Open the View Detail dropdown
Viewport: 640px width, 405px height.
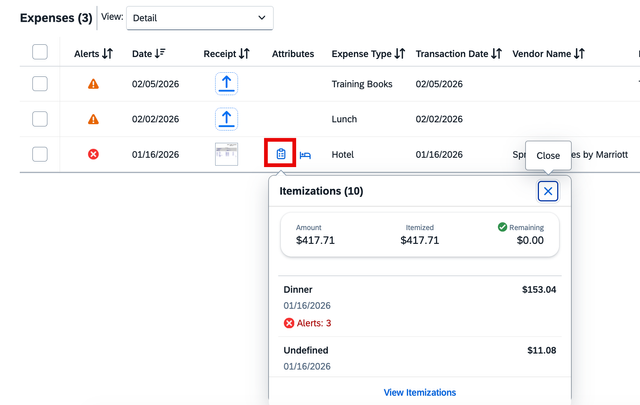pos(200,18)
